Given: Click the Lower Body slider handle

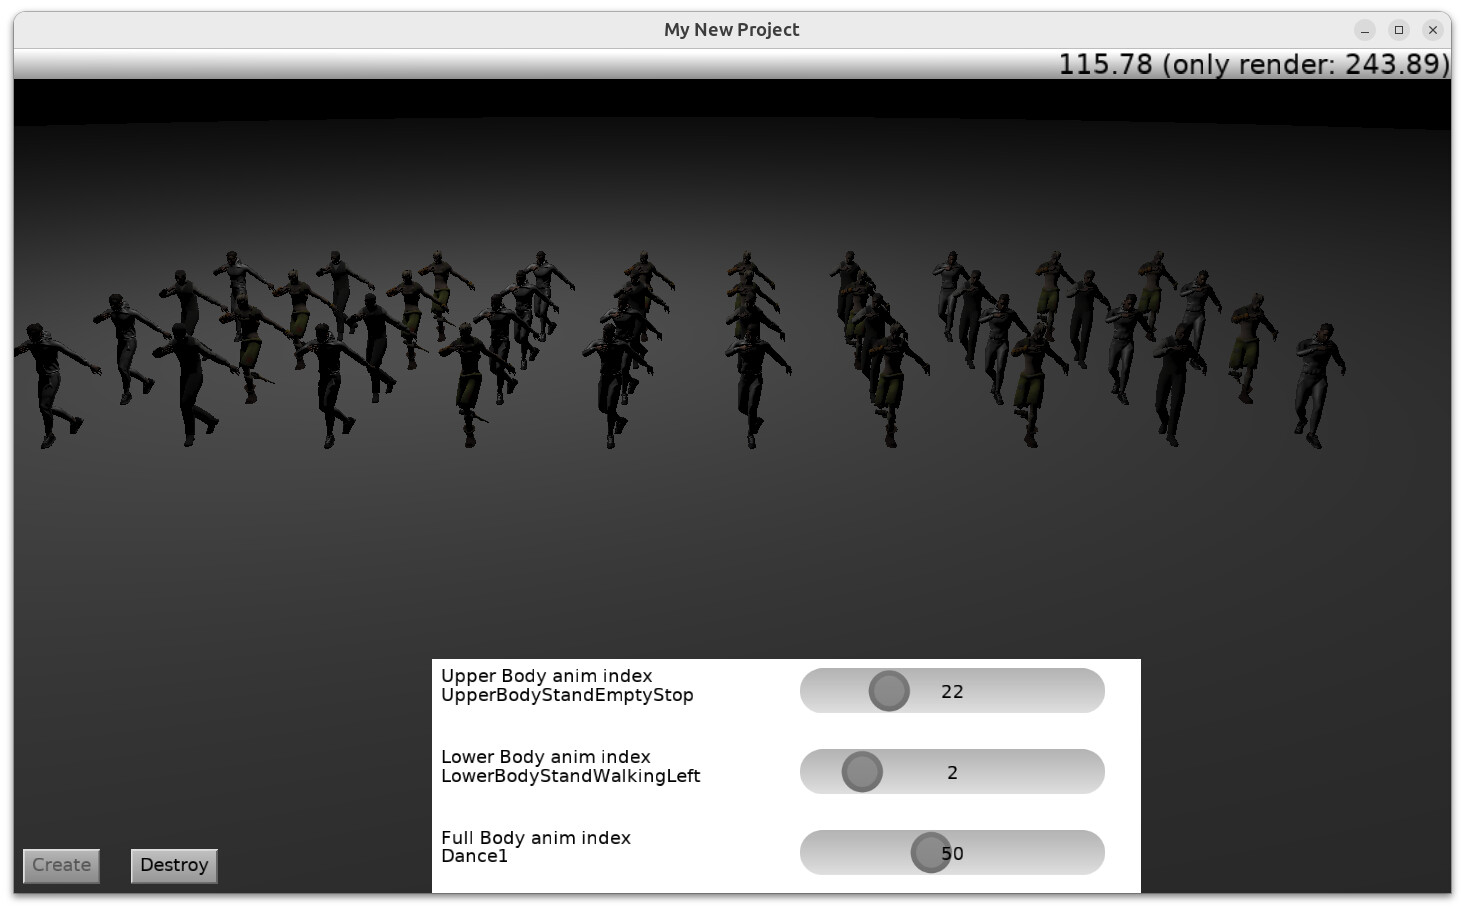Looking at the screenshot, I should [862, 772].
